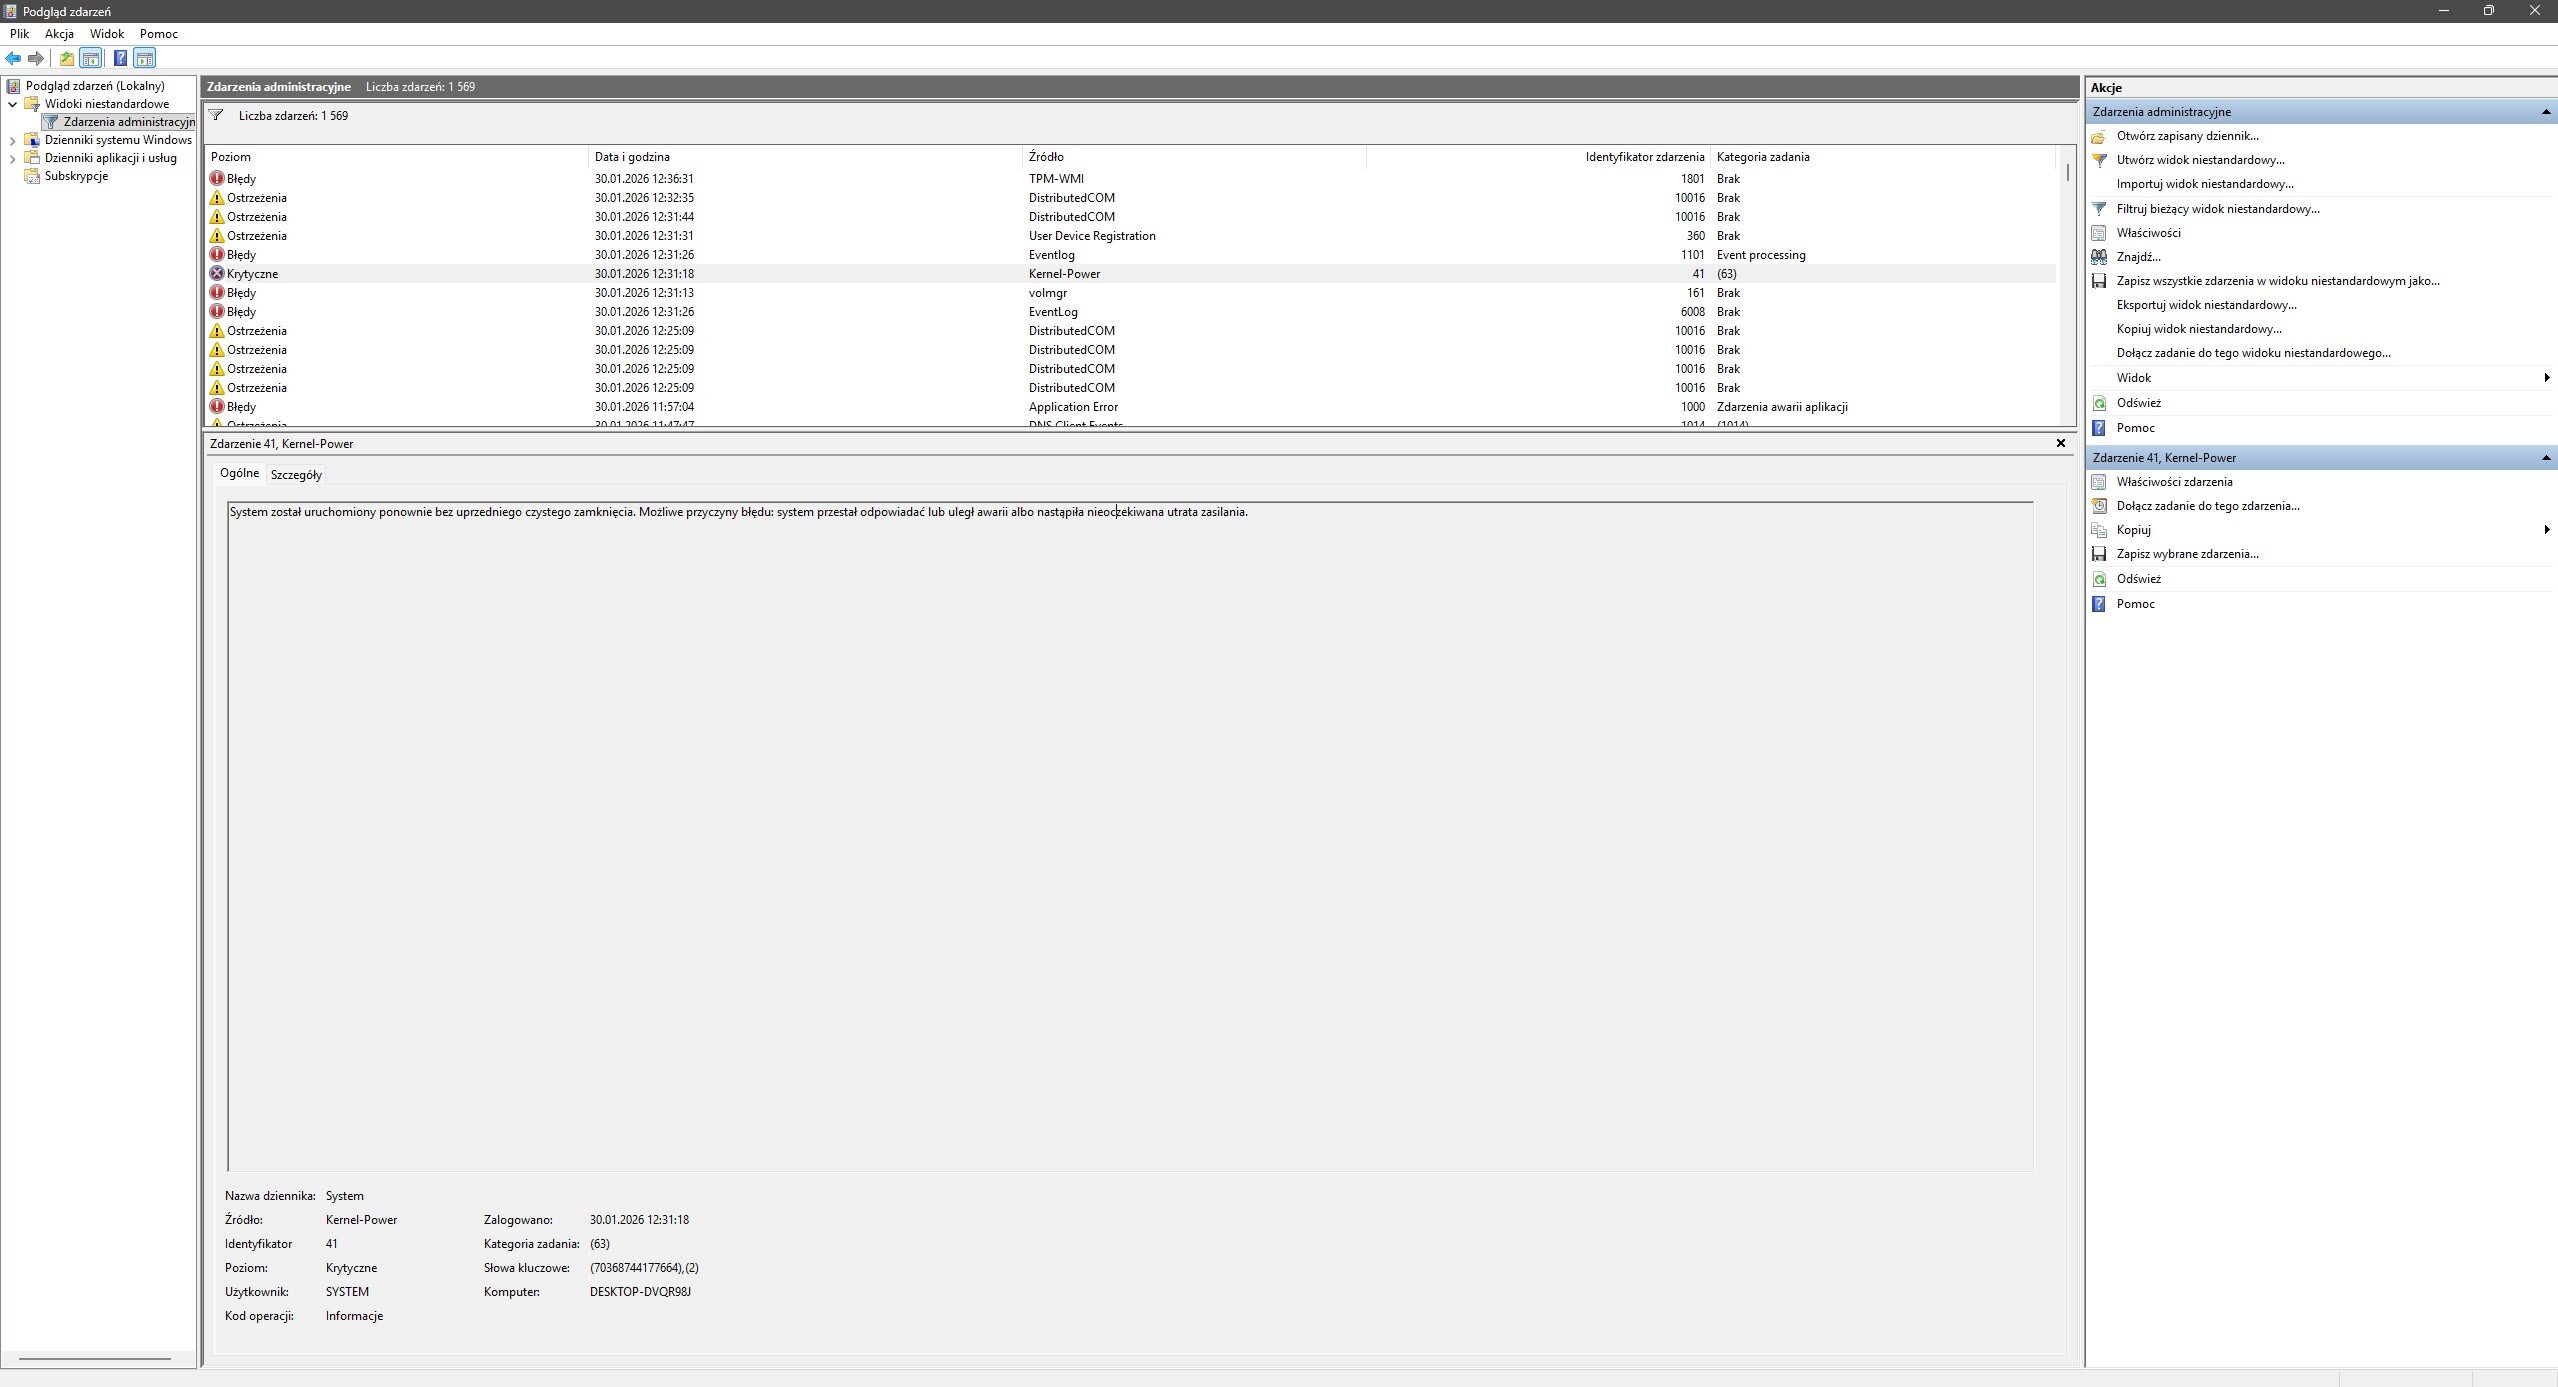This screenshot has width=2558, height=1387.
Task: Click the Up One Level folder icon
Action: [66, 59]
